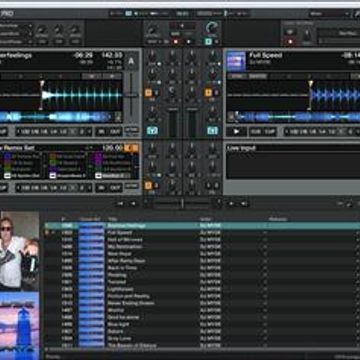Click the Deck A gain knob in mixer
The height and width of the screenshot is (360, 360).
coord(152,54)
